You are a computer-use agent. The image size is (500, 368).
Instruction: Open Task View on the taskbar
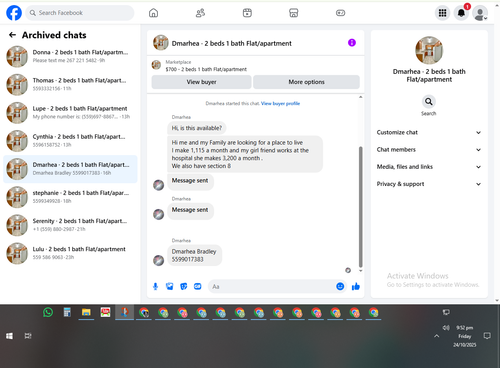[x=28, y=336]
